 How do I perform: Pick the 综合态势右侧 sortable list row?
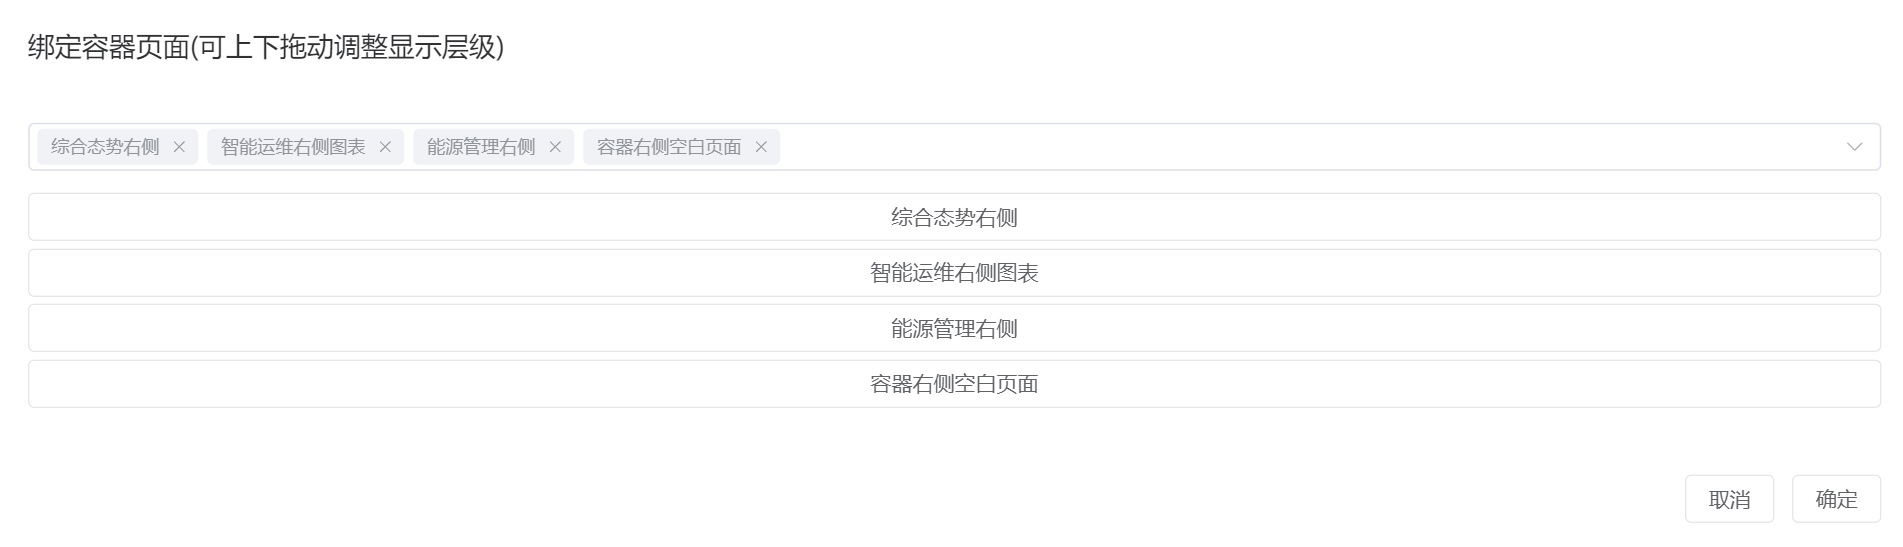click(x=954, y=217)
